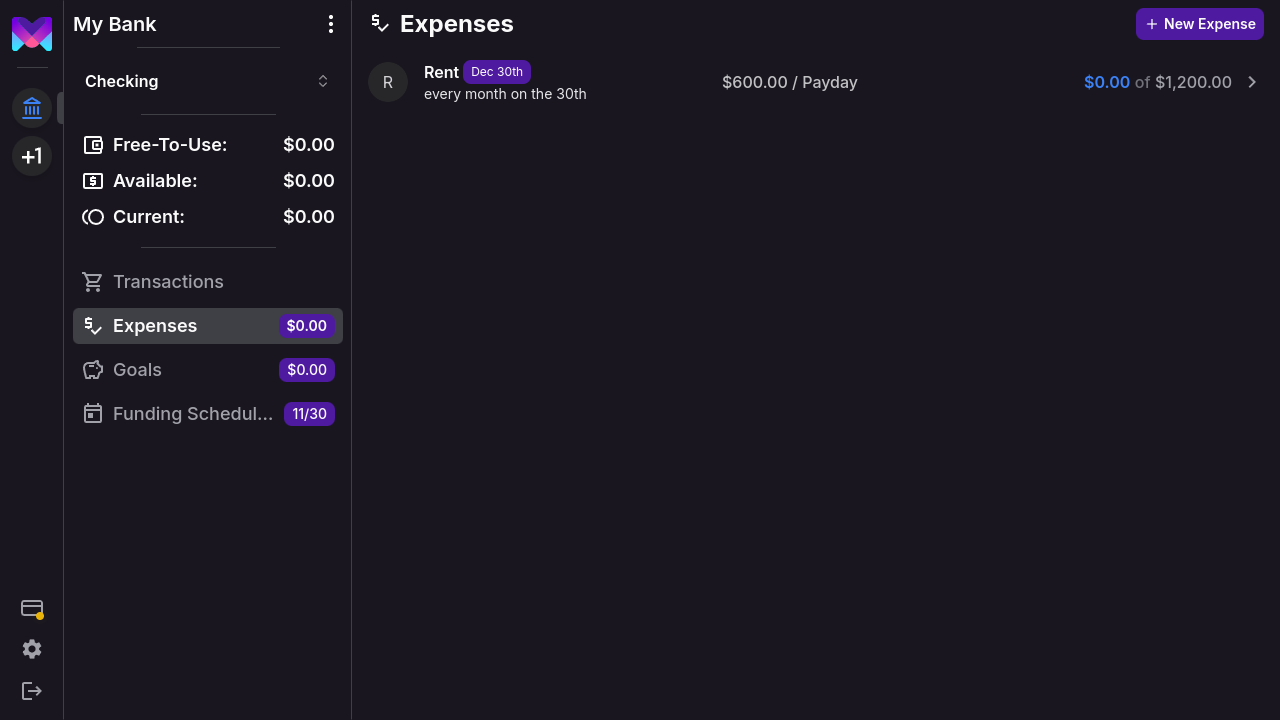
Task: Click the Free-To-Use balance row
Action: click(x=208, y=145)
